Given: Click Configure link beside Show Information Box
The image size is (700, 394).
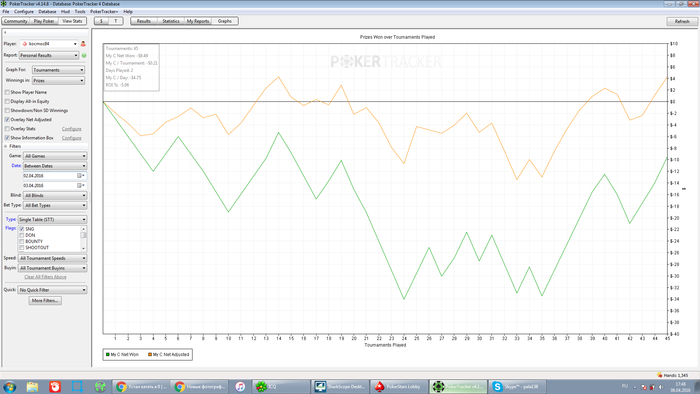Looking at the screenshot, I should (x=71, y=138).
